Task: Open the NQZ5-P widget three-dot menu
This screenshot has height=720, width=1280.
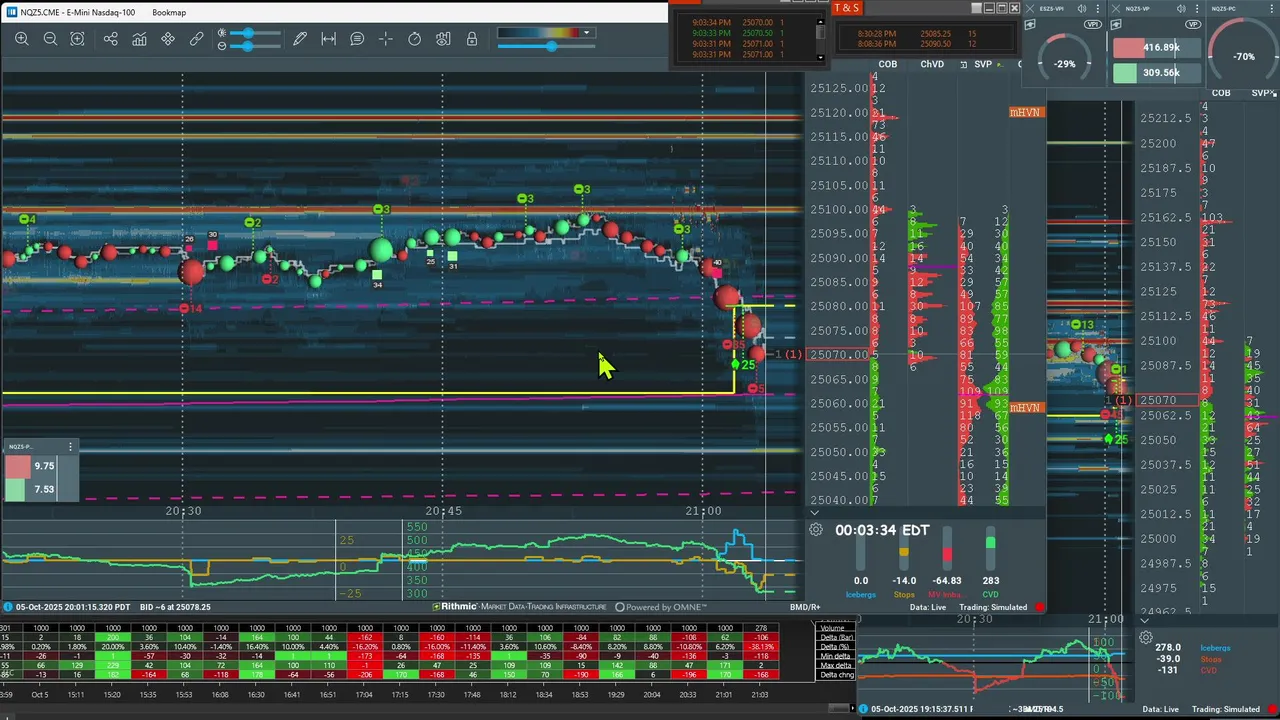Action: (70, 446)
